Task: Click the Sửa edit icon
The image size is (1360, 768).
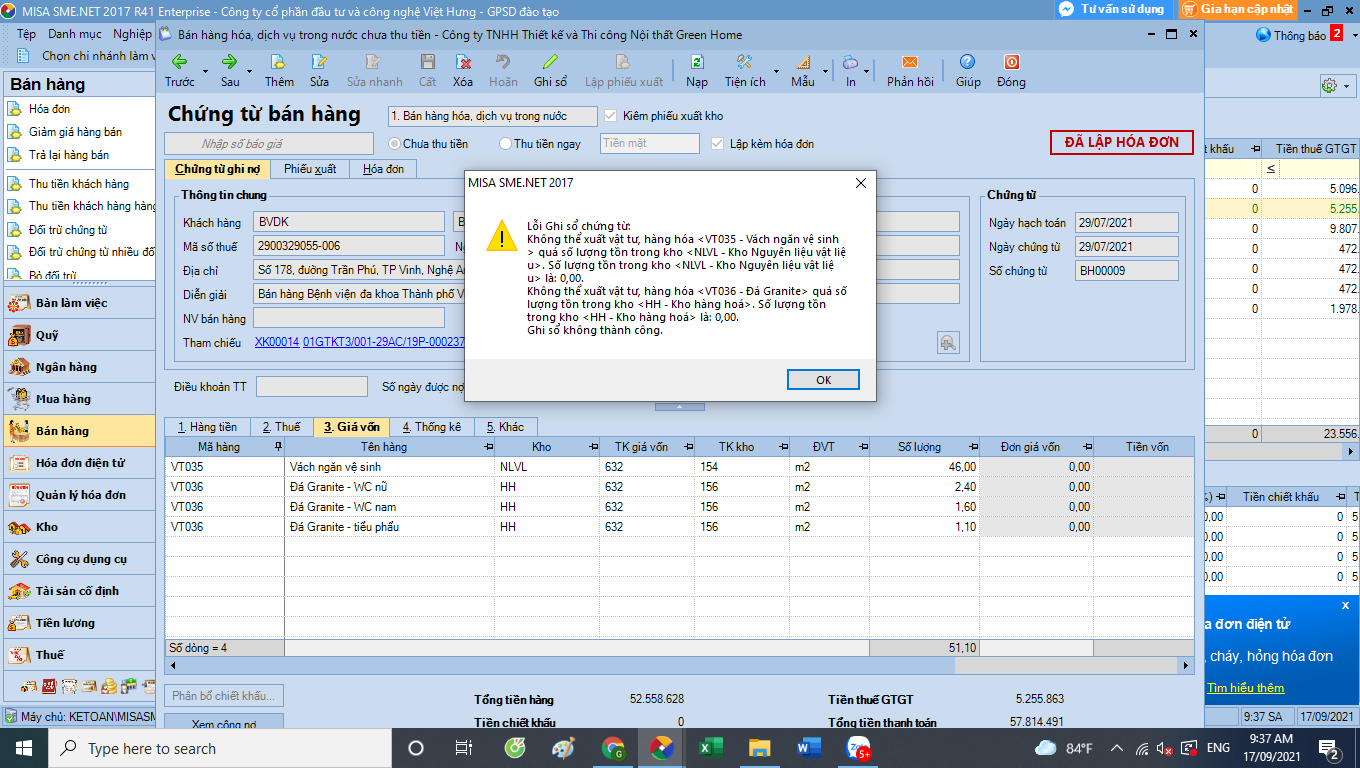Action: point(319,61)
